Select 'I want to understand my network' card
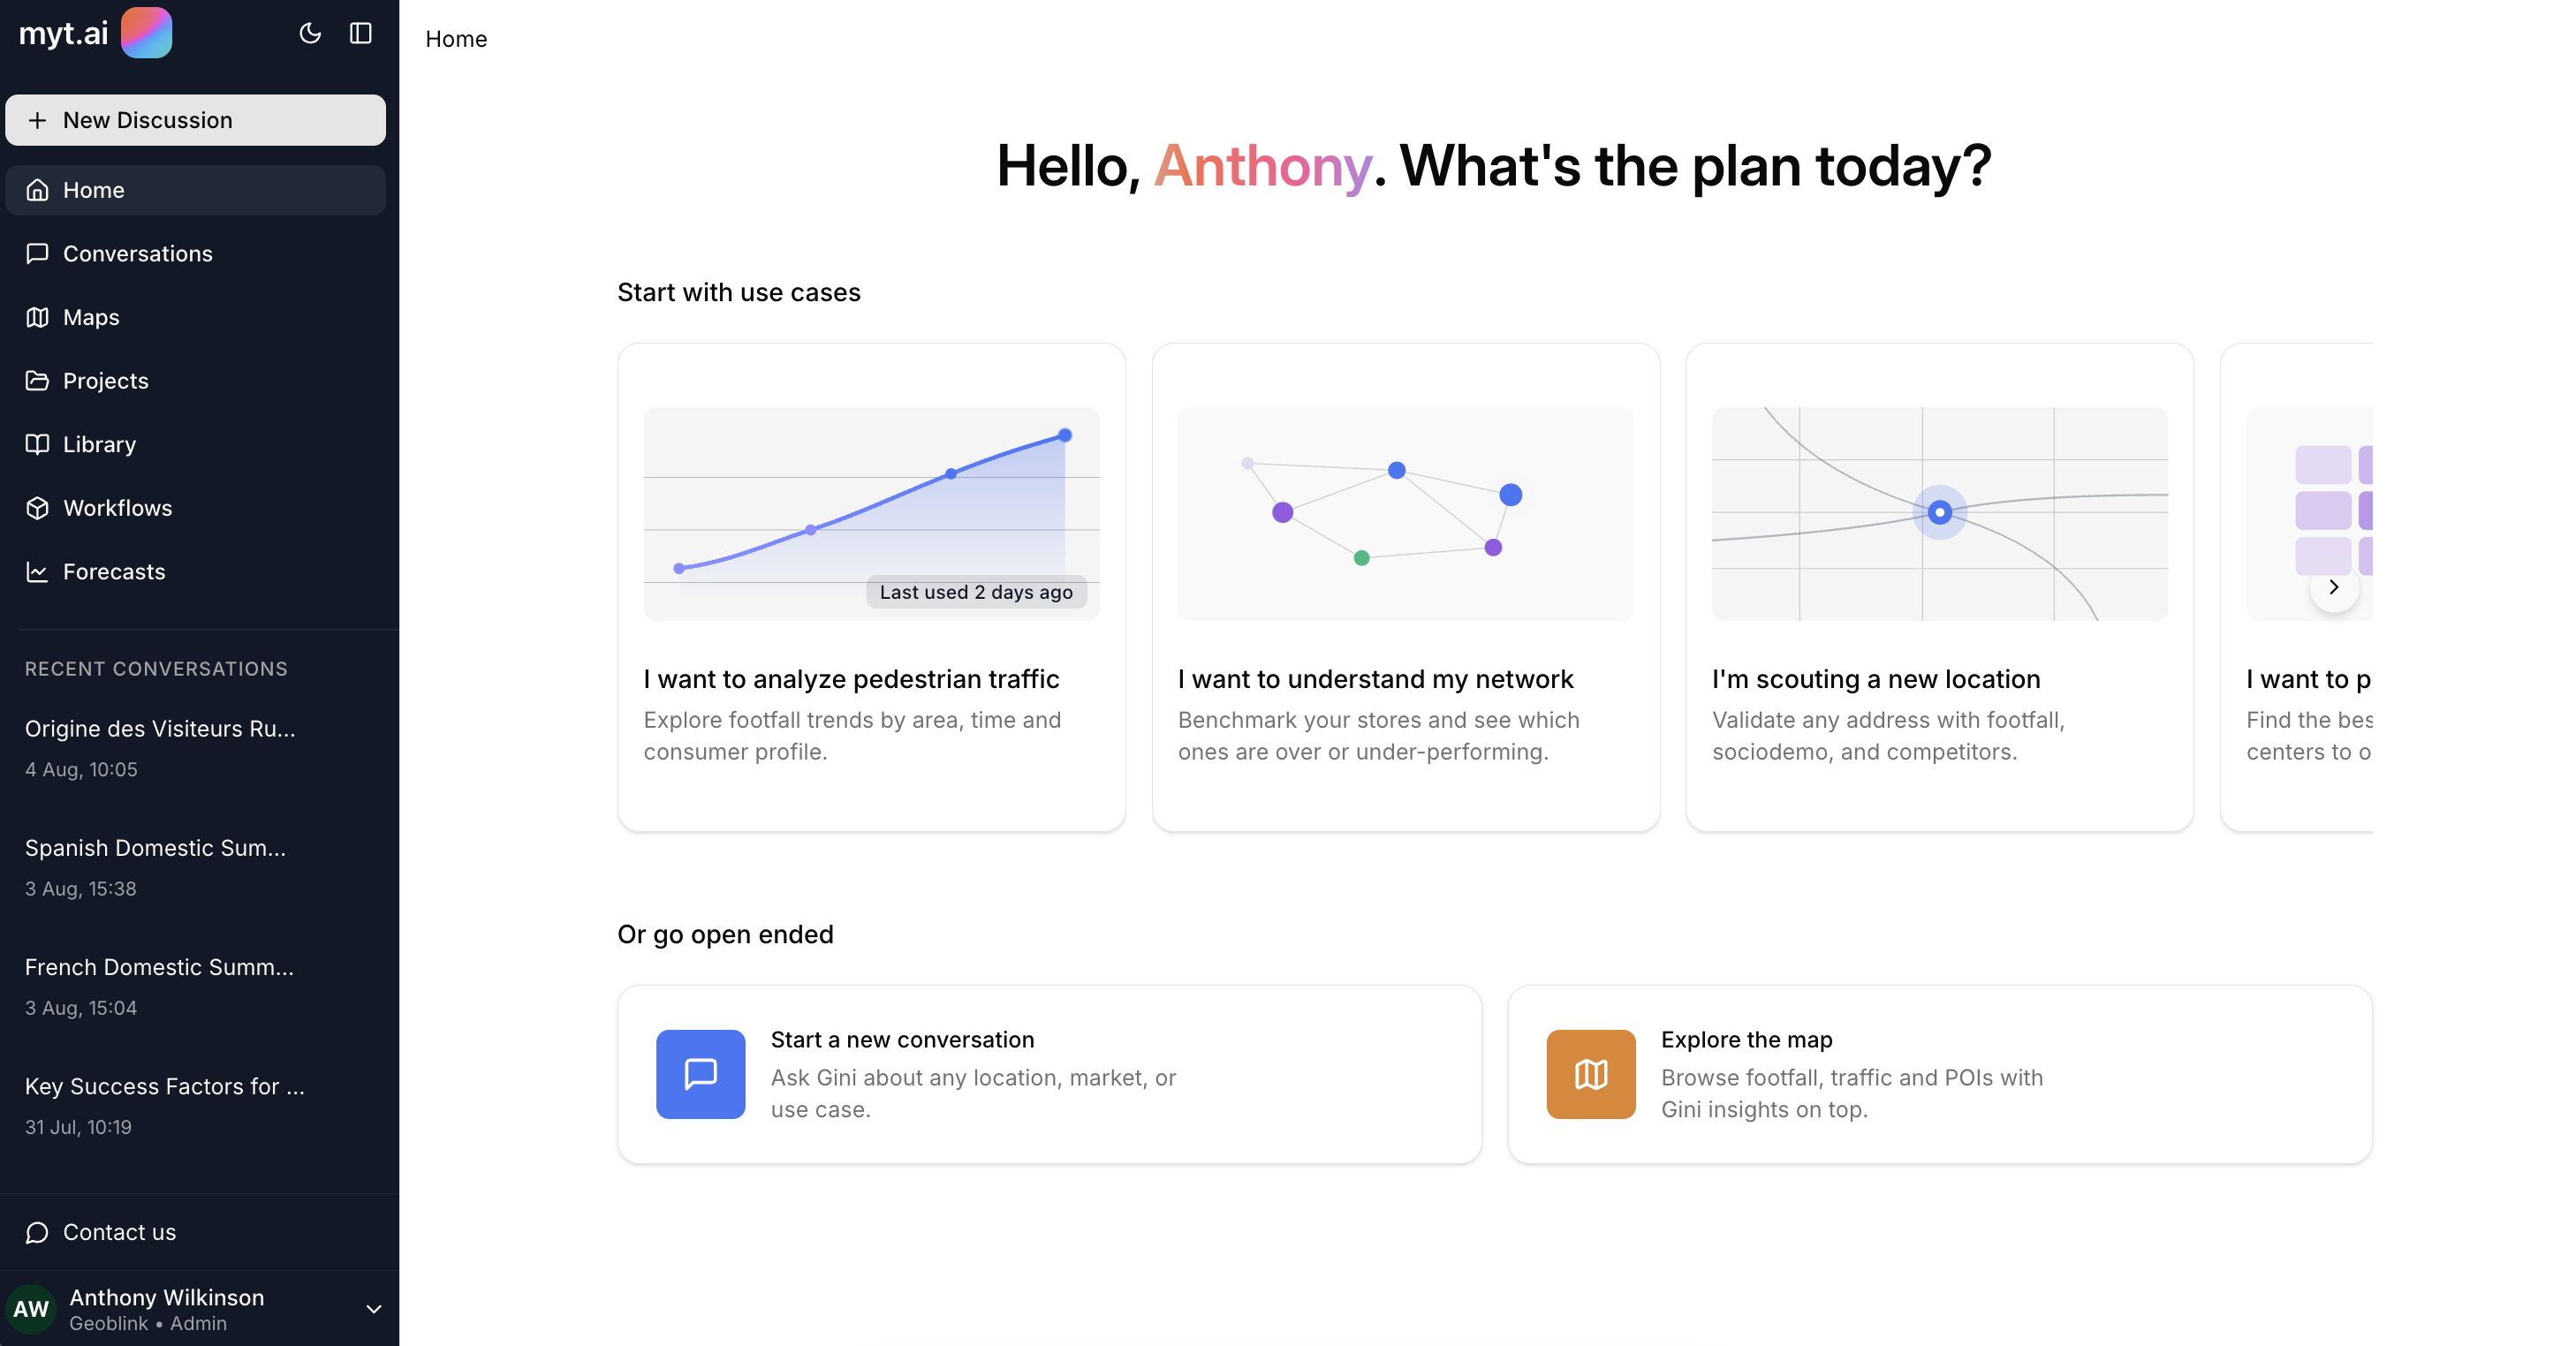 pyautogui.click(x=1405, y=587)
